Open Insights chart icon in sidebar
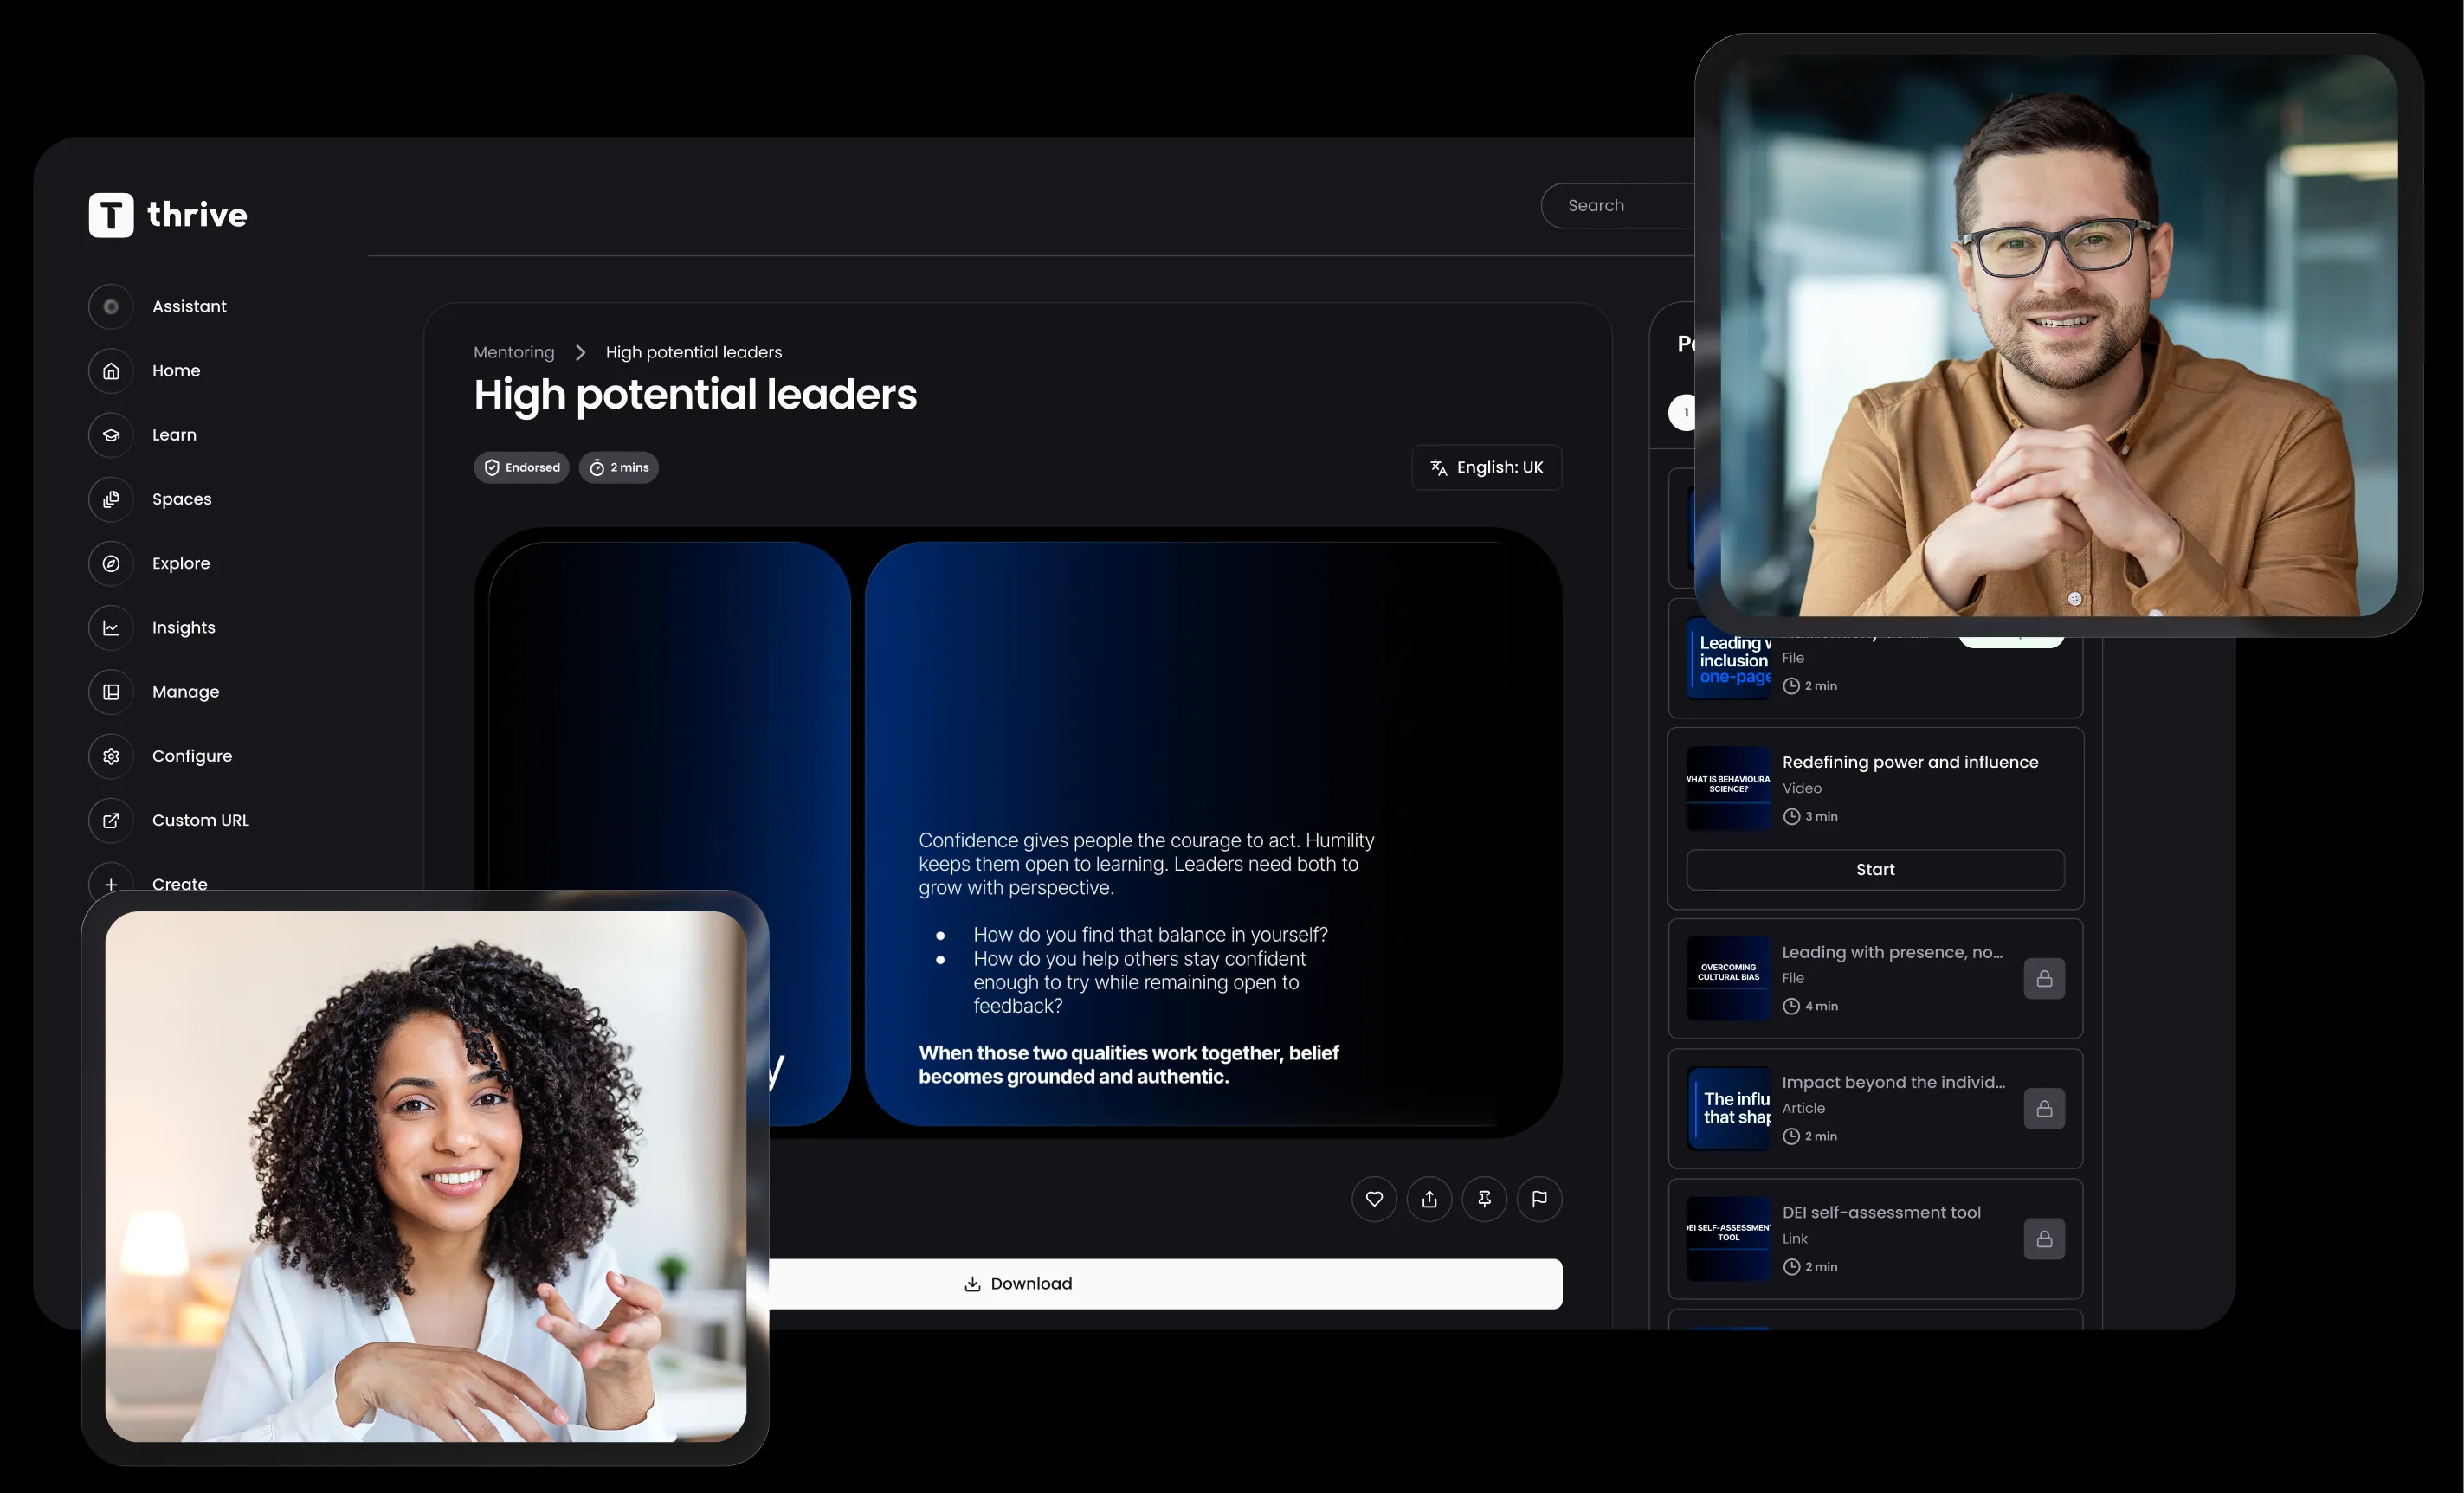2464x1493 pixels. point(111,628)
